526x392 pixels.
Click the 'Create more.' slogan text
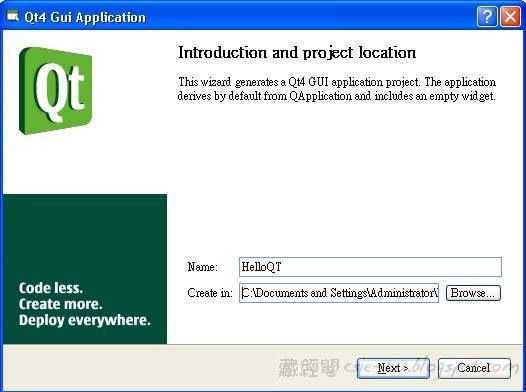click(60, 304)
